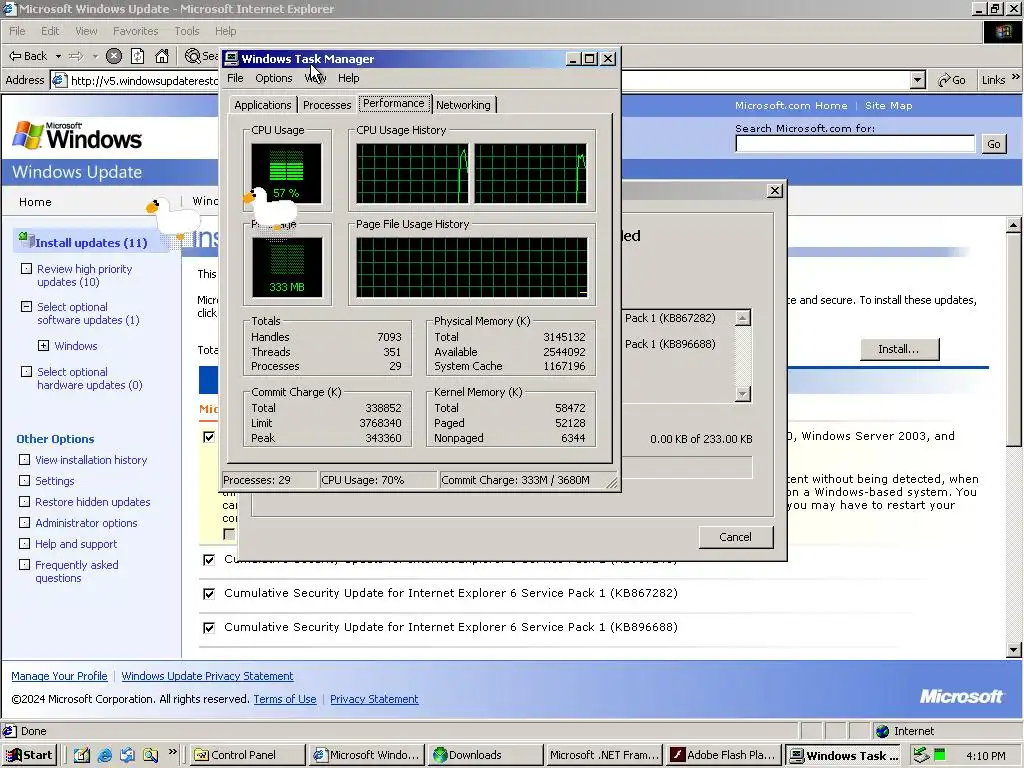Uncheck the KB896688 update checkbox
This screenshot has width=1024, height=768.
point(209,628)
